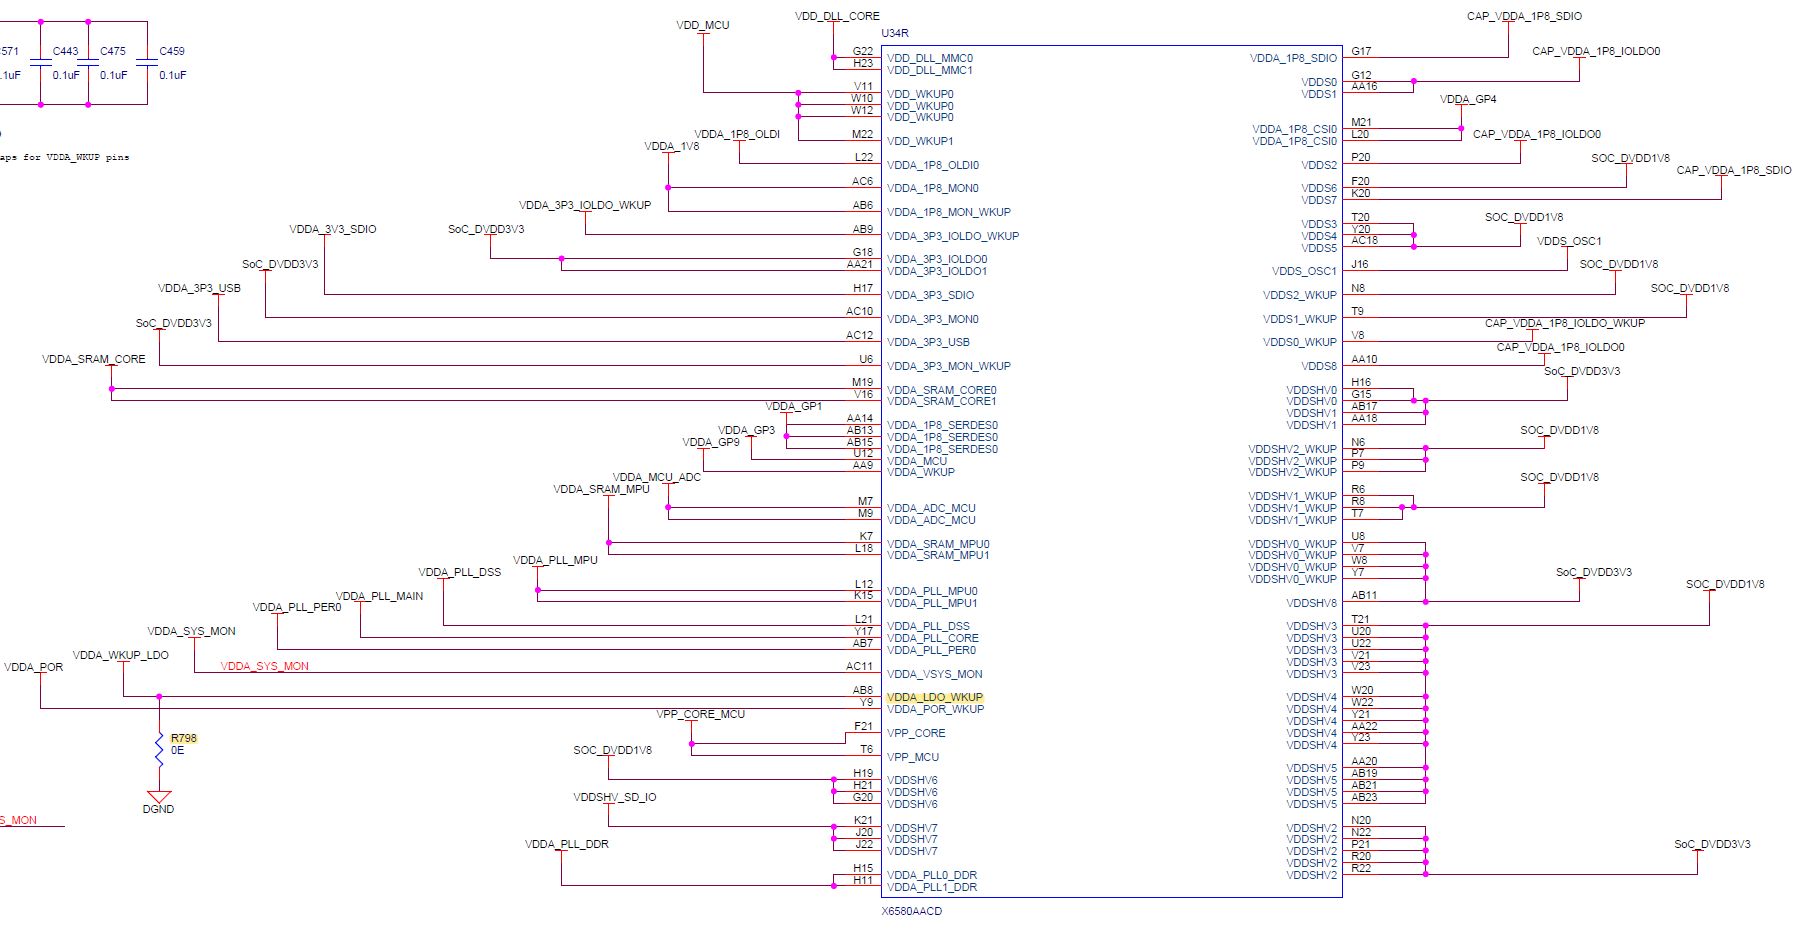
Task: Select the VDDA_PLL_MPU1 pin name
Action: pyautogui.click(x=932, y=603)
